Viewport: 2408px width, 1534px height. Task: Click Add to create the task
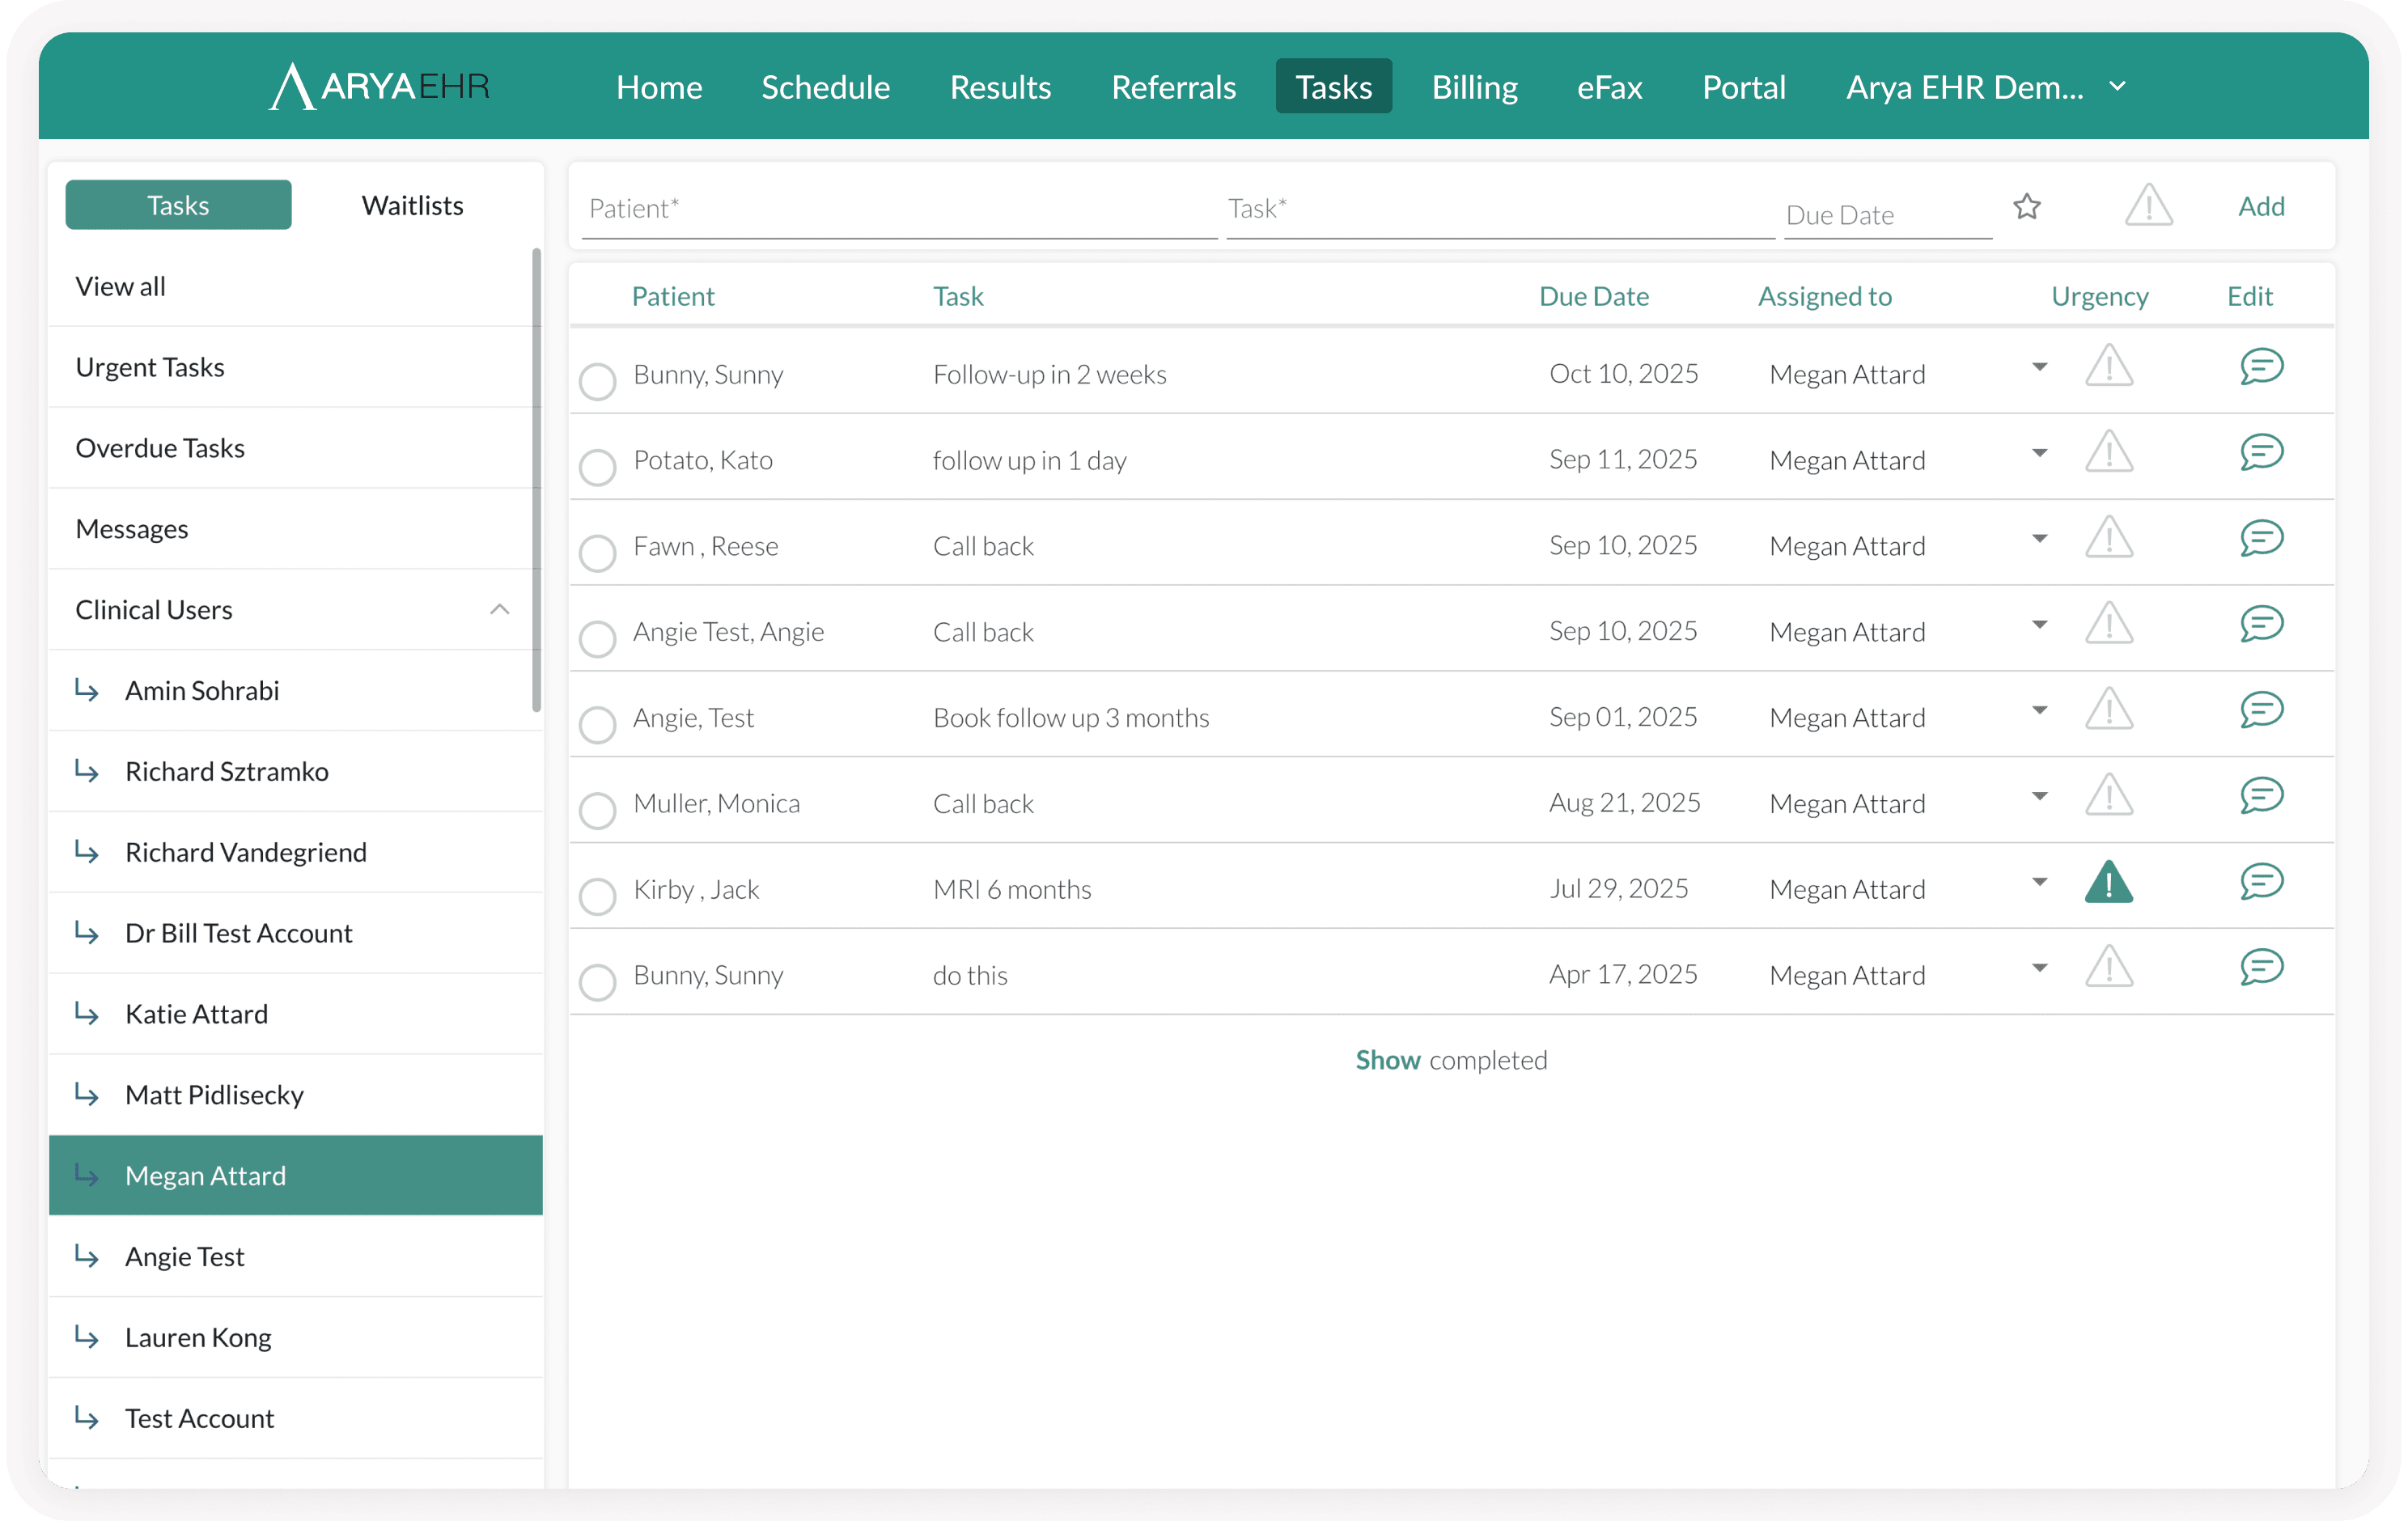click(x=2261, y=206)
